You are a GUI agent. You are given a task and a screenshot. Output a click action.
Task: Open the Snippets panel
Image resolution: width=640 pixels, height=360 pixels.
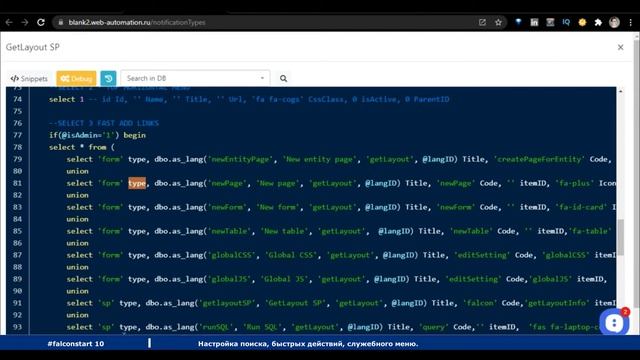29,78
